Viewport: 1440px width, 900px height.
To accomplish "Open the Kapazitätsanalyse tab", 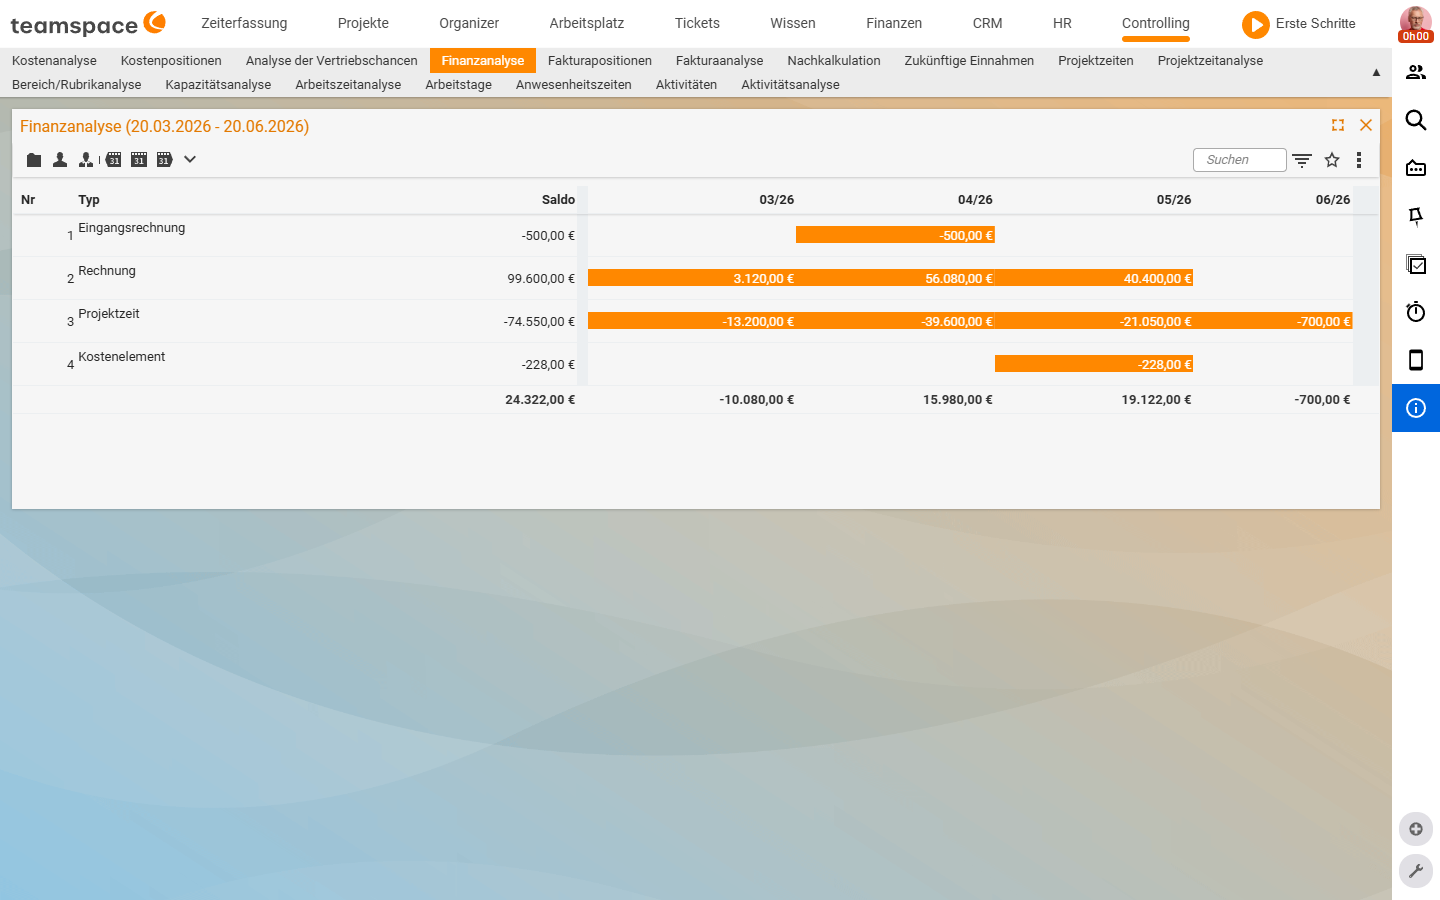I will [x=218, y=85].
